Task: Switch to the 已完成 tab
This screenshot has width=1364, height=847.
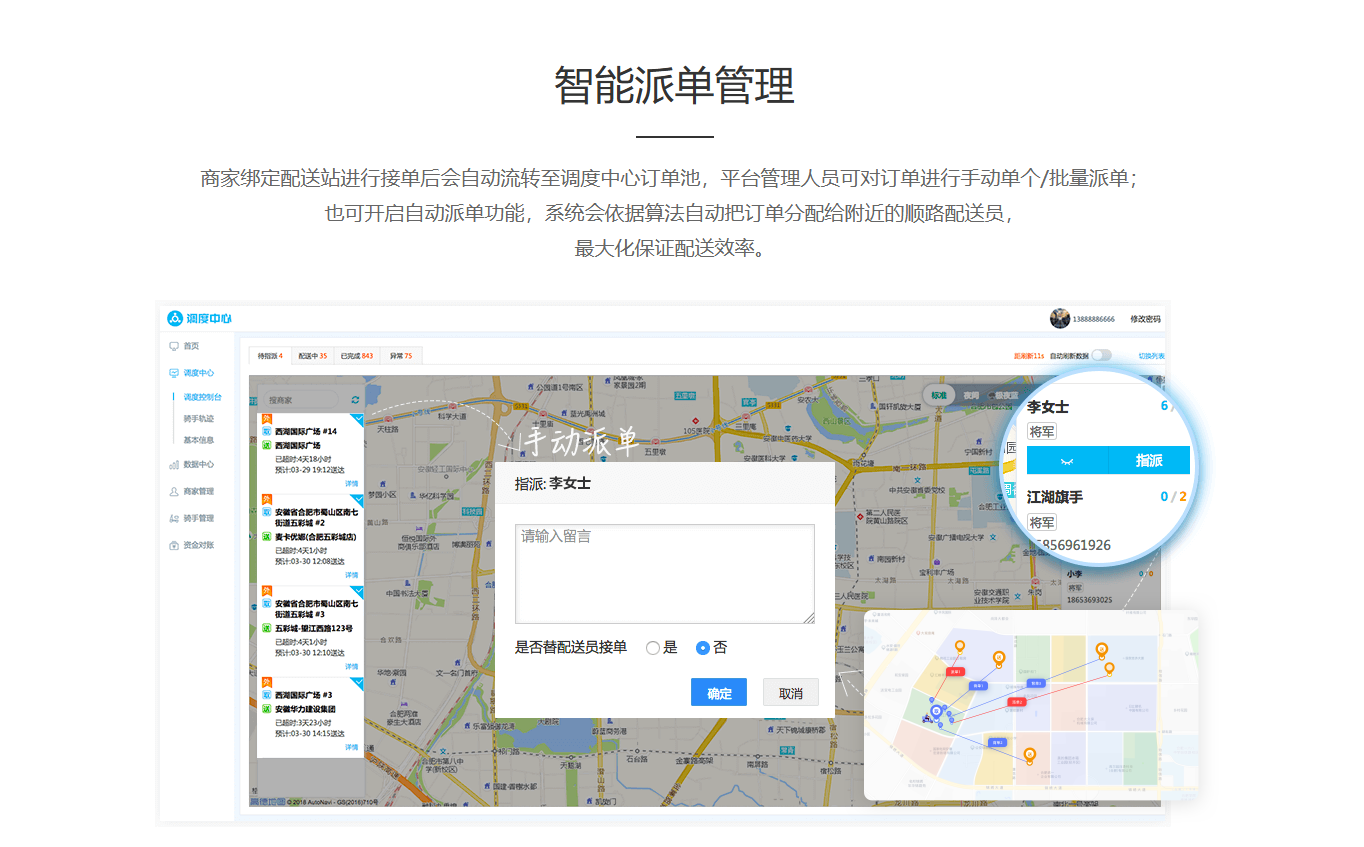Action: pos(356,355)
